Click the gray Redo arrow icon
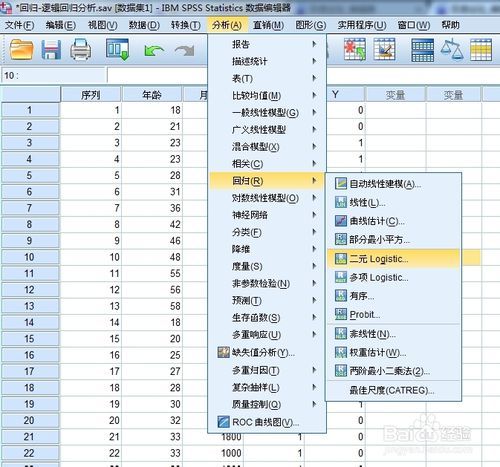500x467 pixels. click(x=184, y=51)
